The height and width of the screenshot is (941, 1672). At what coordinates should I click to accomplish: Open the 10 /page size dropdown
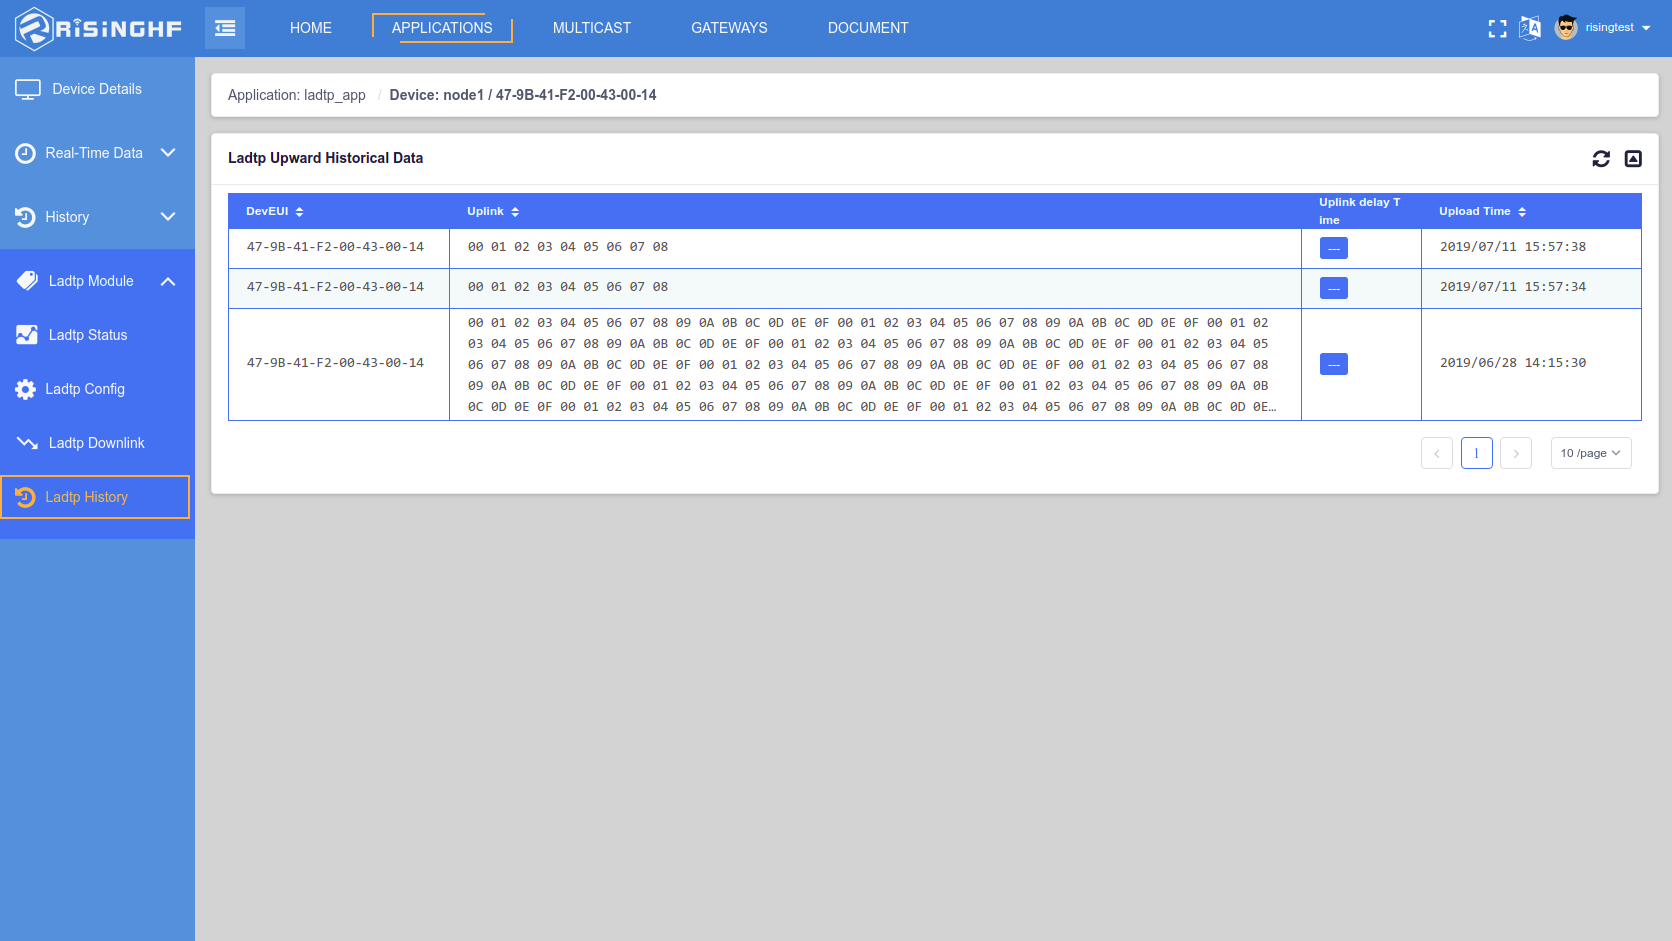[1590, 453]
